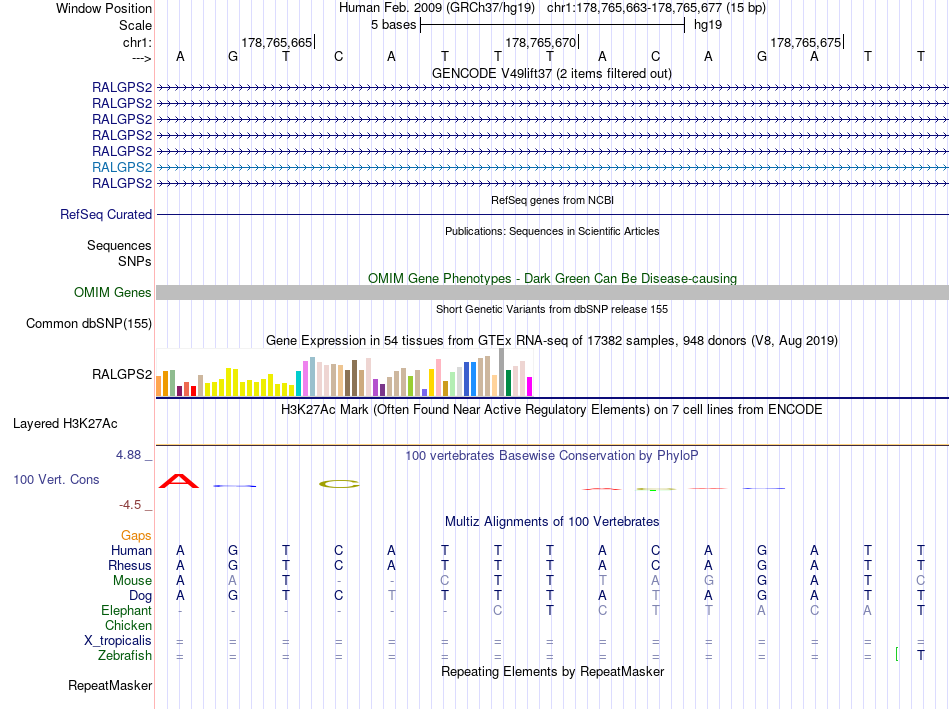This screenshot has height=709, width=950.
Task: Click the Rhesus alignment row label
Action: tap(130, 565)
